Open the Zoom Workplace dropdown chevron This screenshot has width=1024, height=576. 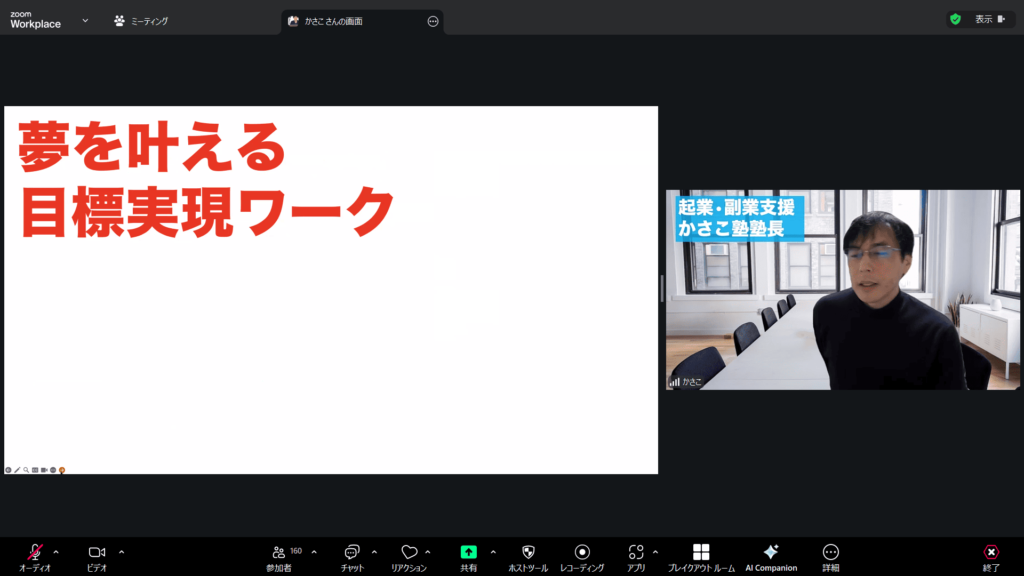[85, 20]
